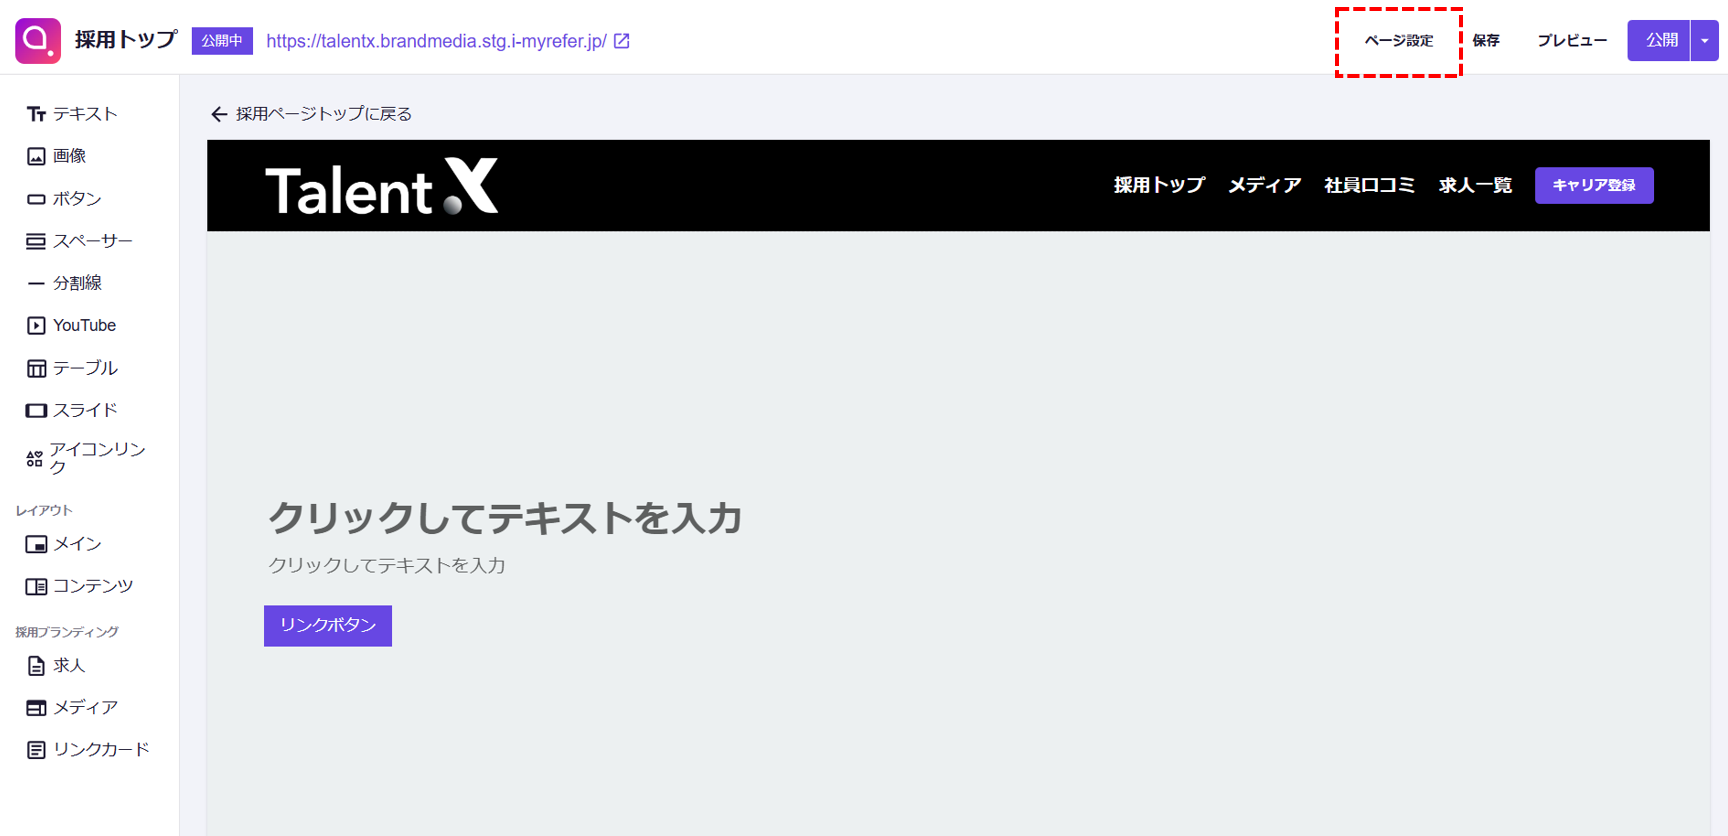
Task: Open ページ設定 page settings
Action: point(1398,41)
